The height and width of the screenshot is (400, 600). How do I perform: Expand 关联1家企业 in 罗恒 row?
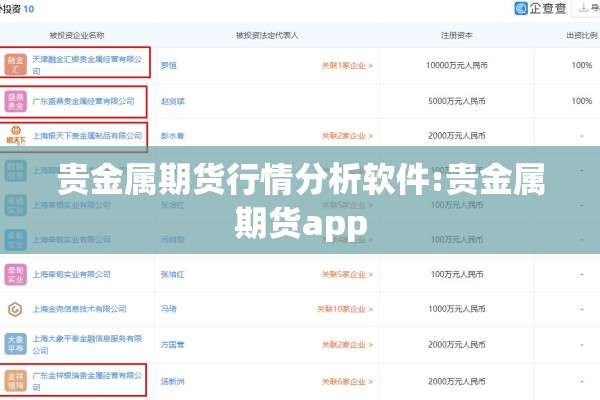point(347,65)
